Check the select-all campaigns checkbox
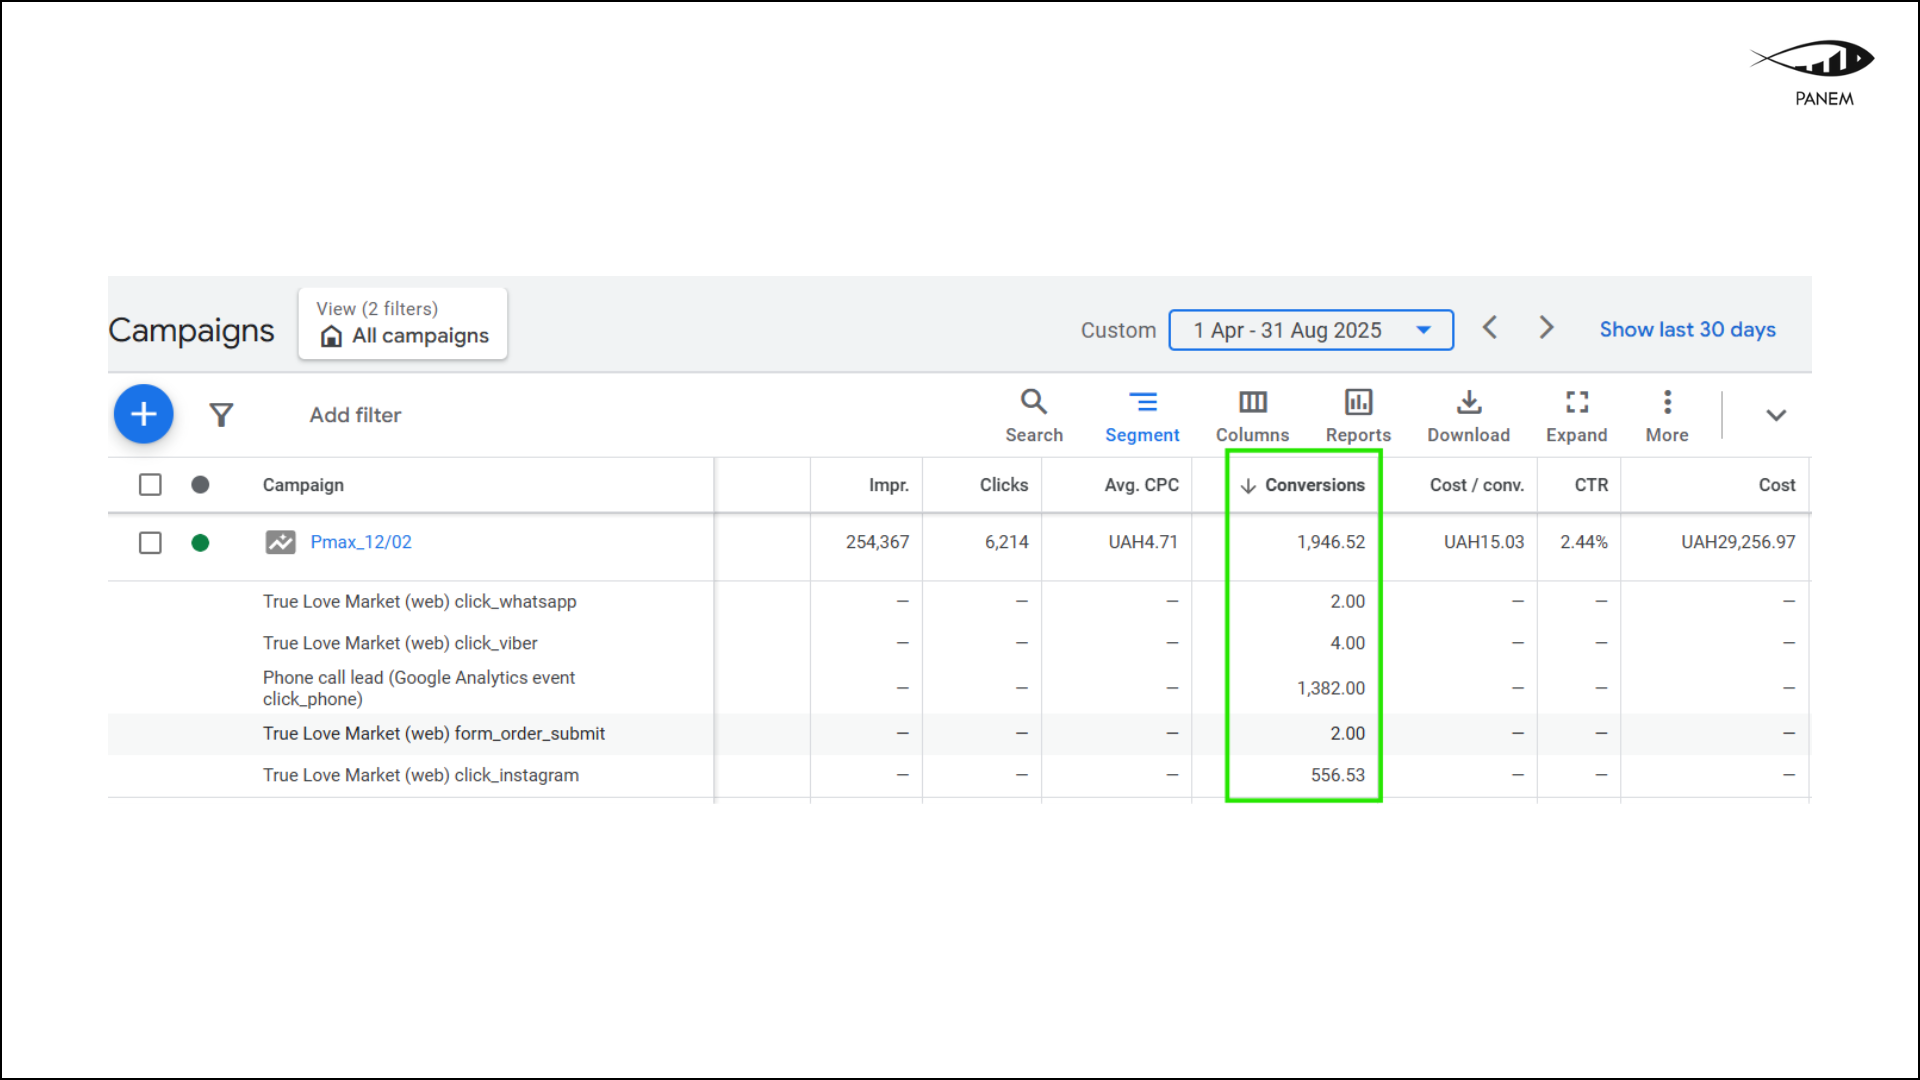 tap(150, 484)
